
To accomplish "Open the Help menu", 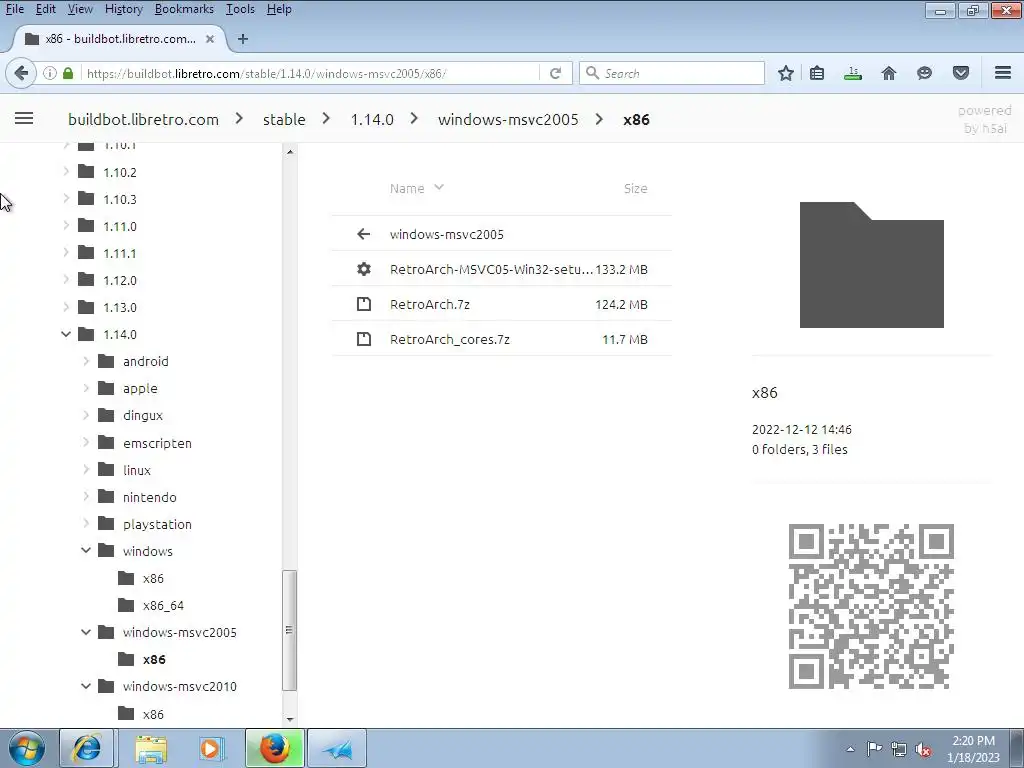I will pyautogui.click(x=279, y=9).
